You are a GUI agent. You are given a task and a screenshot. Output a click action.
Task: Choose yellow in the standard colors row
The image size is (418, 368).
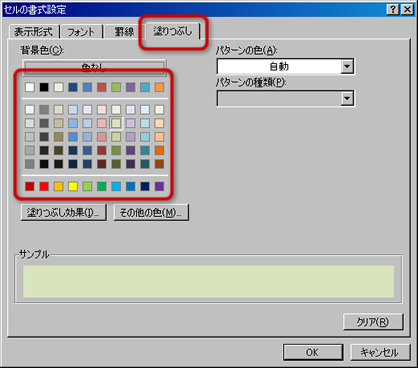pos(73,186)
